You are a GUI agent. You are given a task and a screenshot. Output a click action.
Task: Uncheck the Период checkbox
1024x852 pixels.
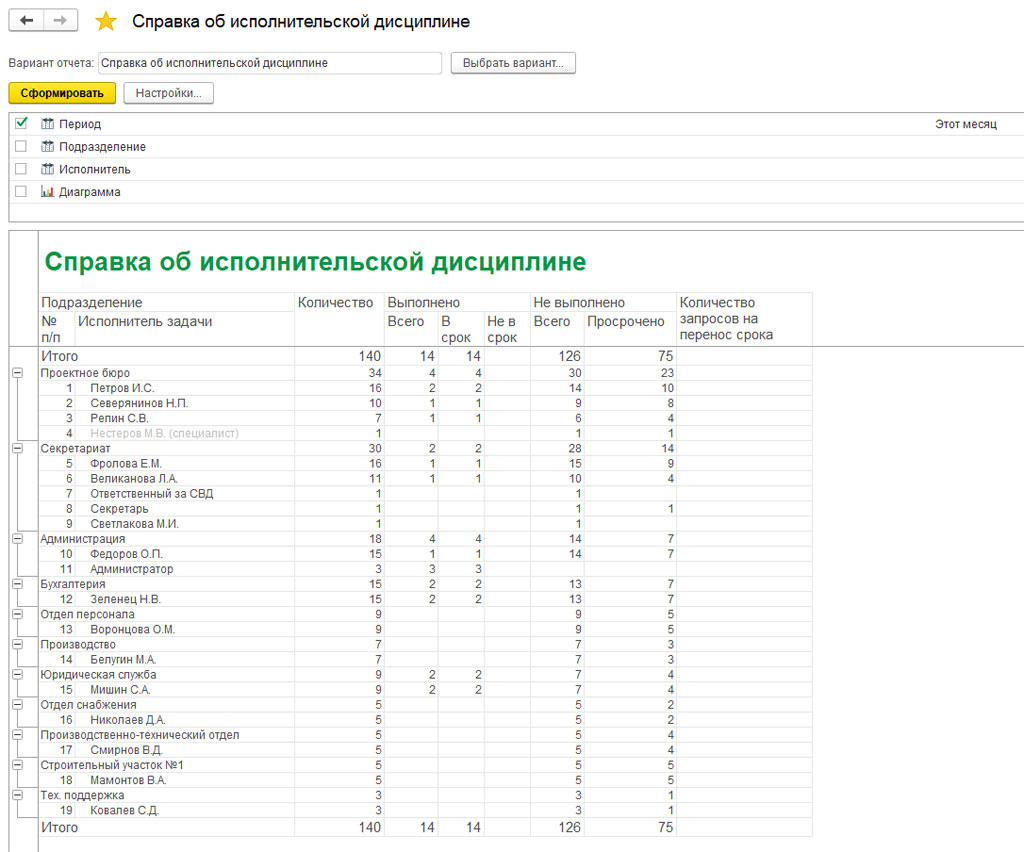pyautogui.click(x=21, y=124)
